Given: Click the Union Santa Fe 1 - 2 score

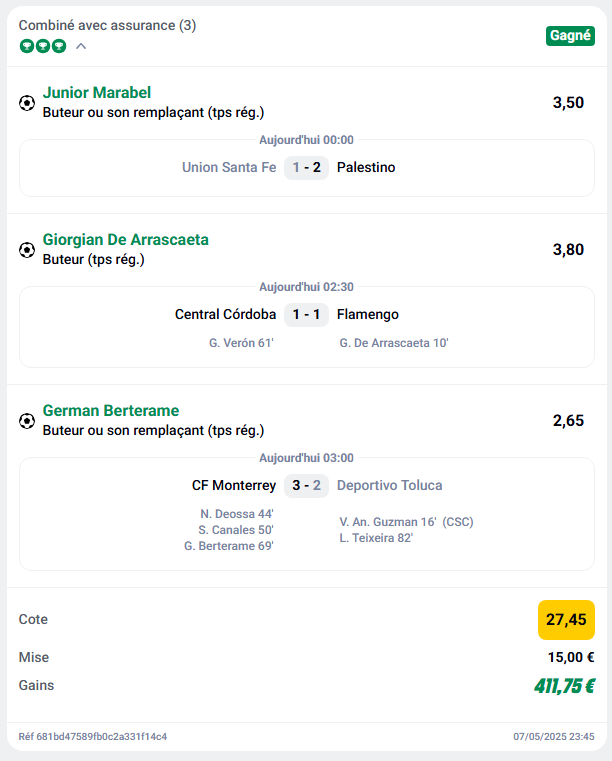Looking at the screenshot, I should coord(306,167).
